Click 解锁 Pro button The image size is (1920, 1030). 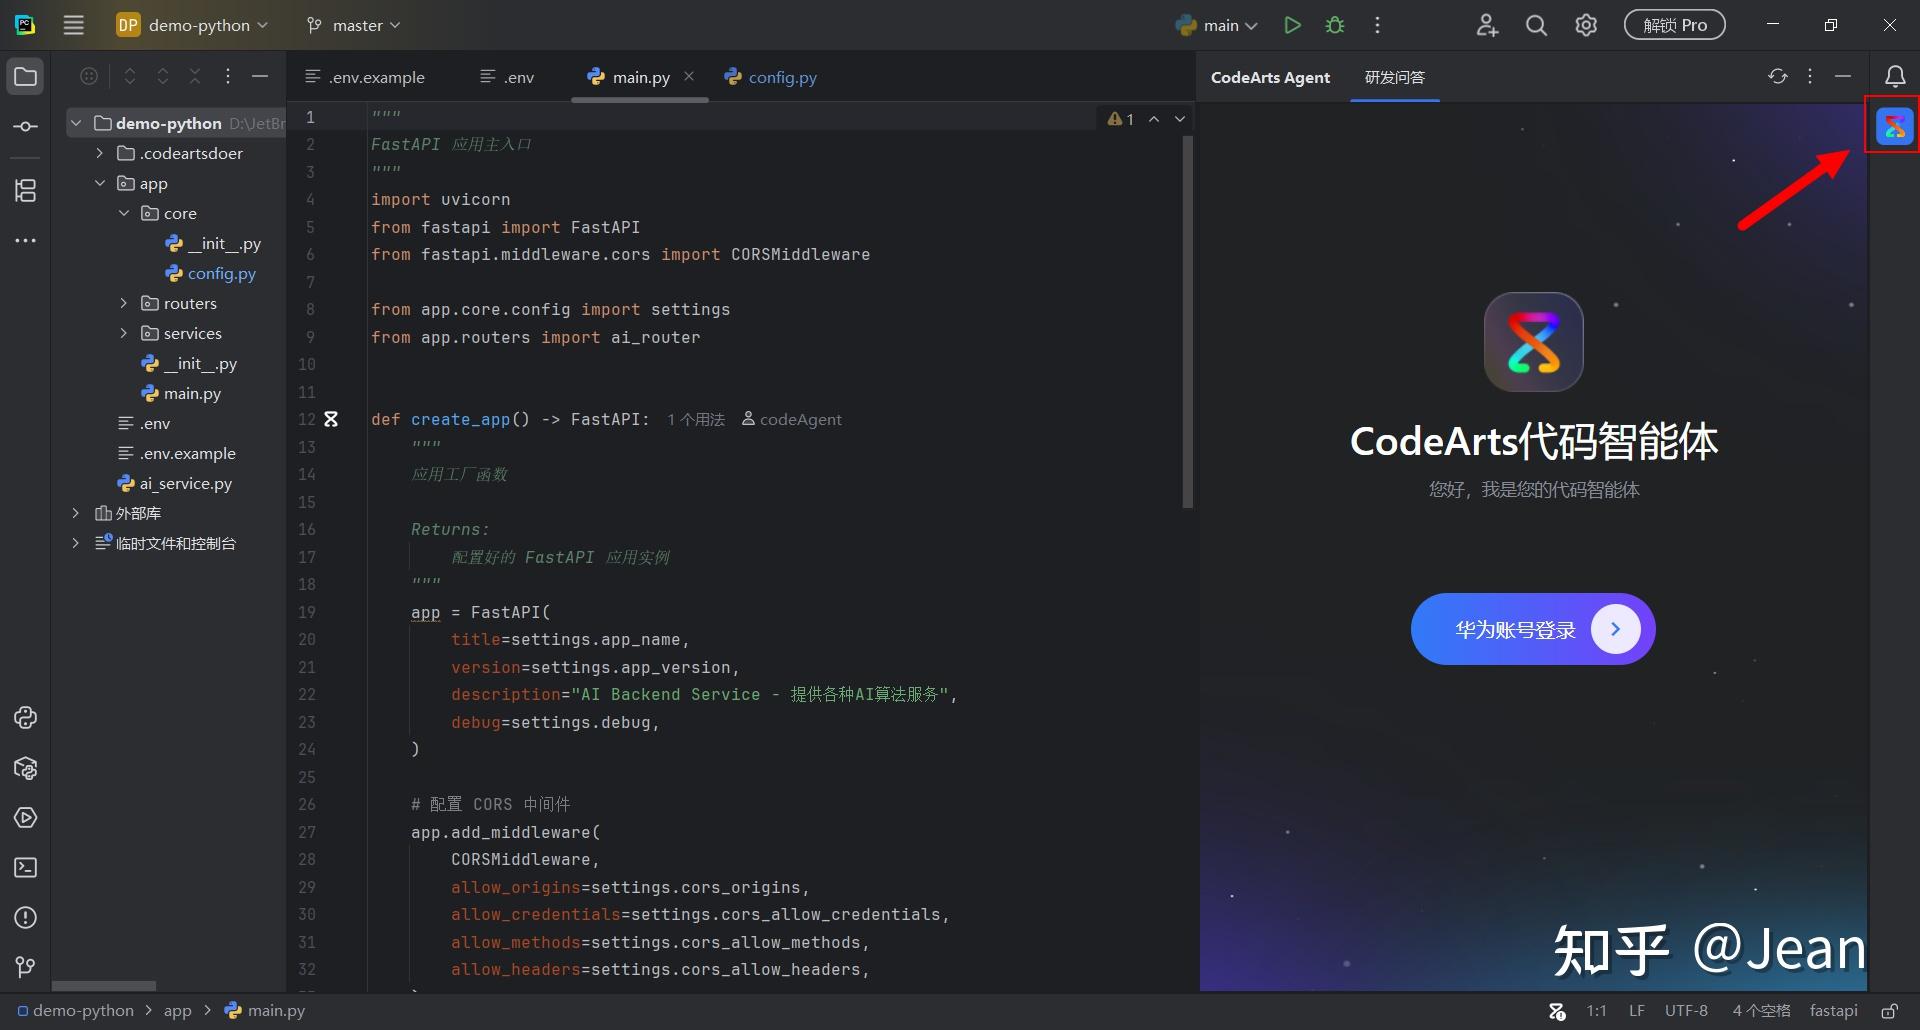1675,25
